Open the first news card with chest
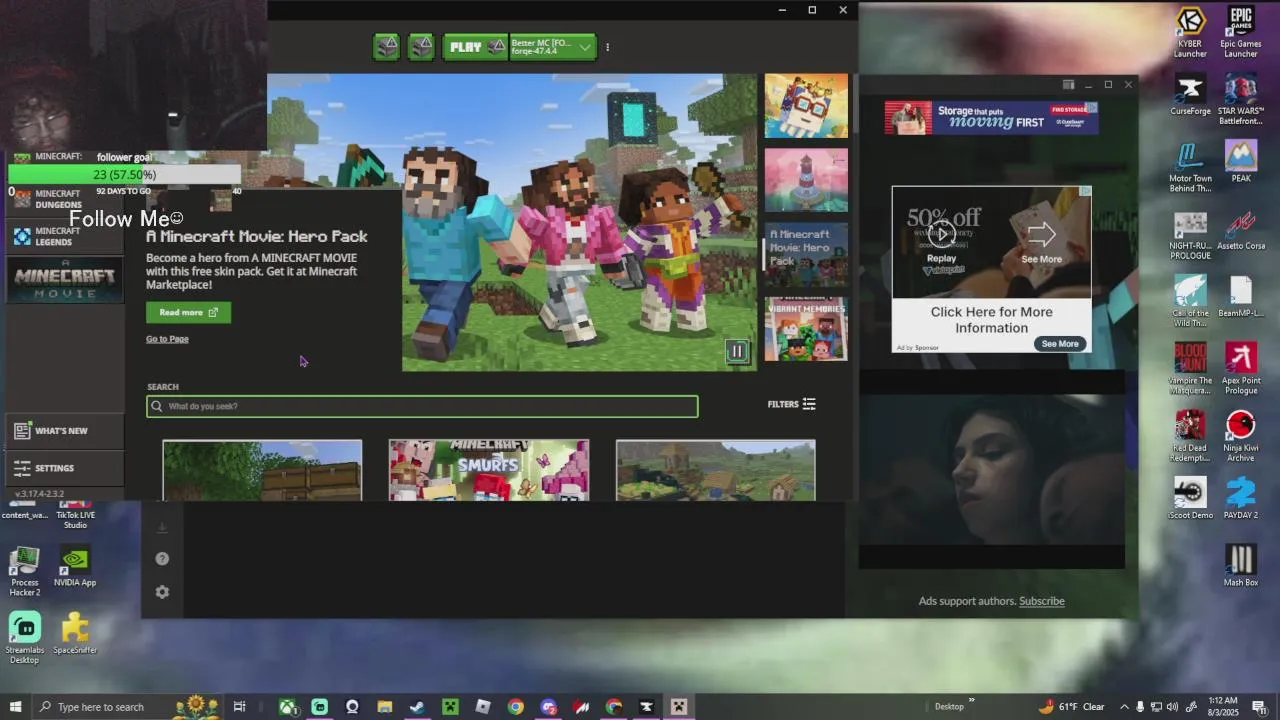 tap(262, 470)
